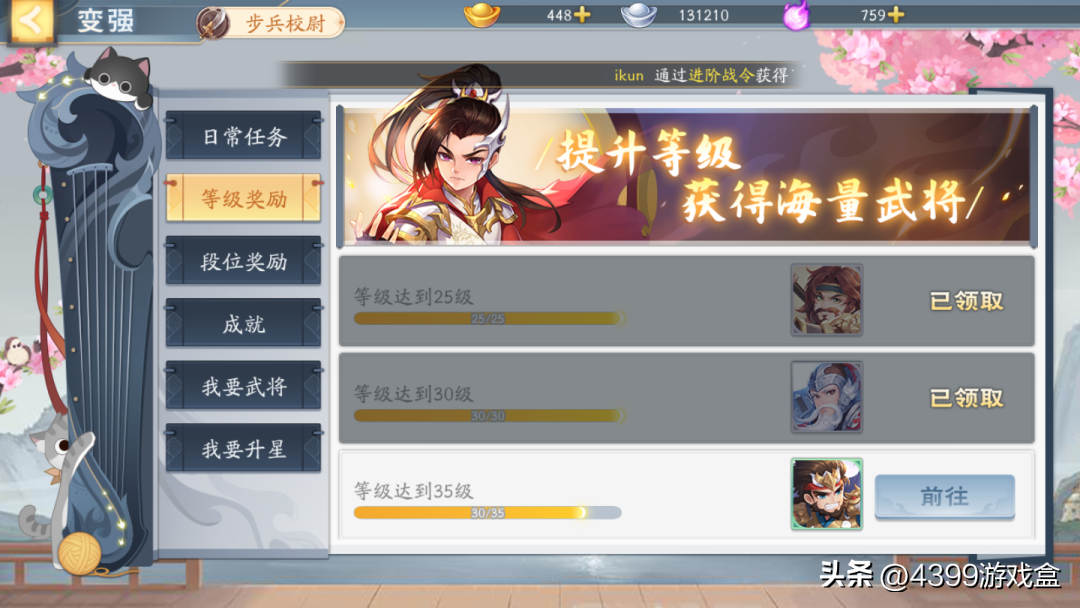
Task: Add gold with plus next to 448
Action: [x=583, y=14]
